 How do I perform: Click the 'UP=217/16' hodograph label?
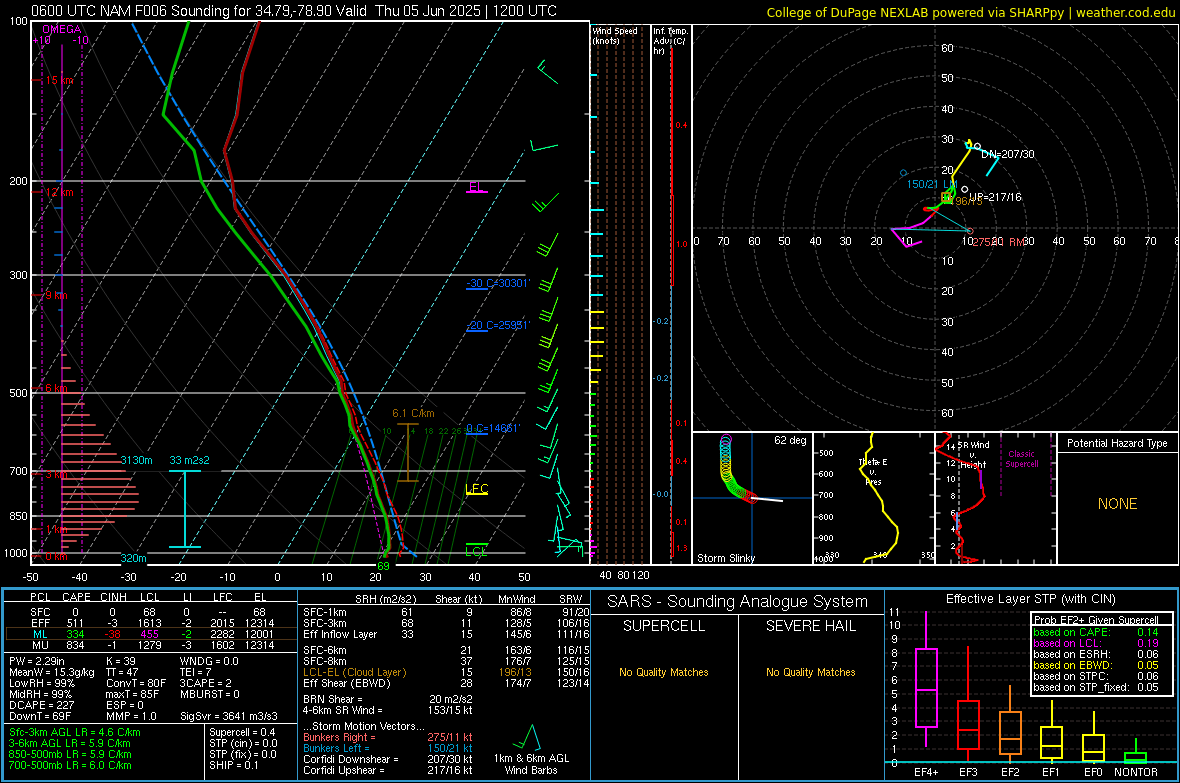coord(995,197)
